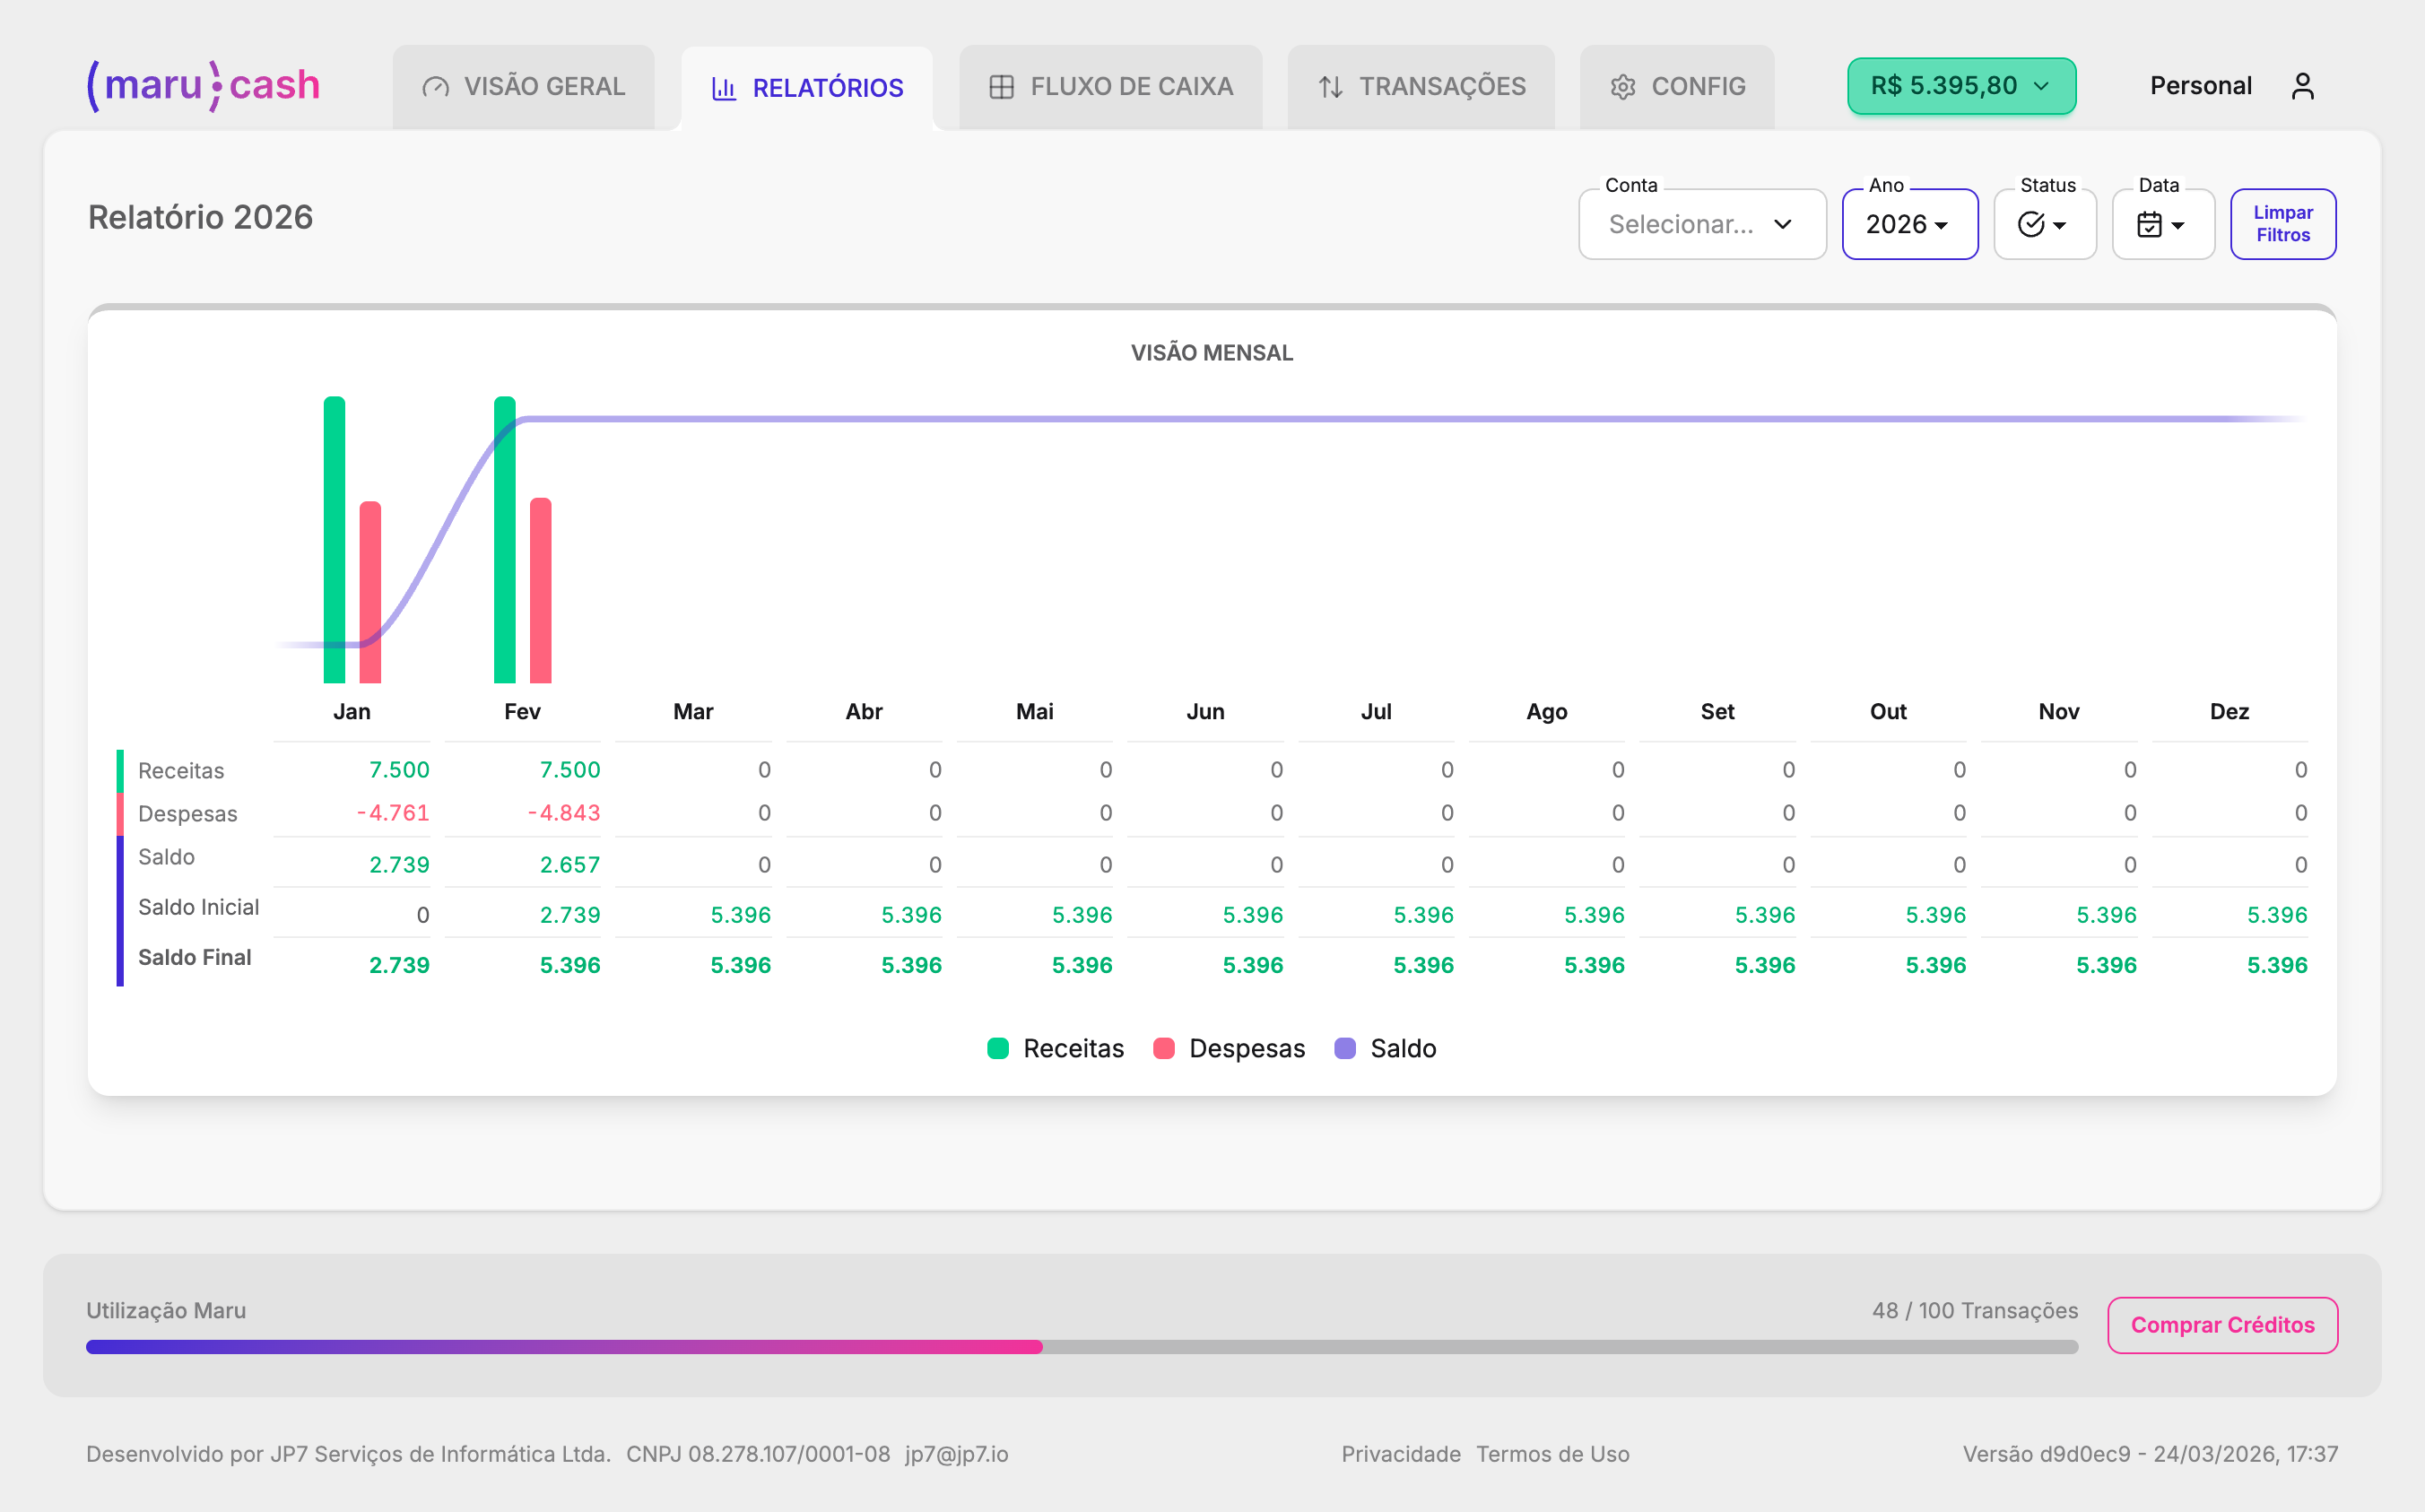
Task: Open Fluxo de Caixa grid icon
Action: click(x=1001, y=87)
